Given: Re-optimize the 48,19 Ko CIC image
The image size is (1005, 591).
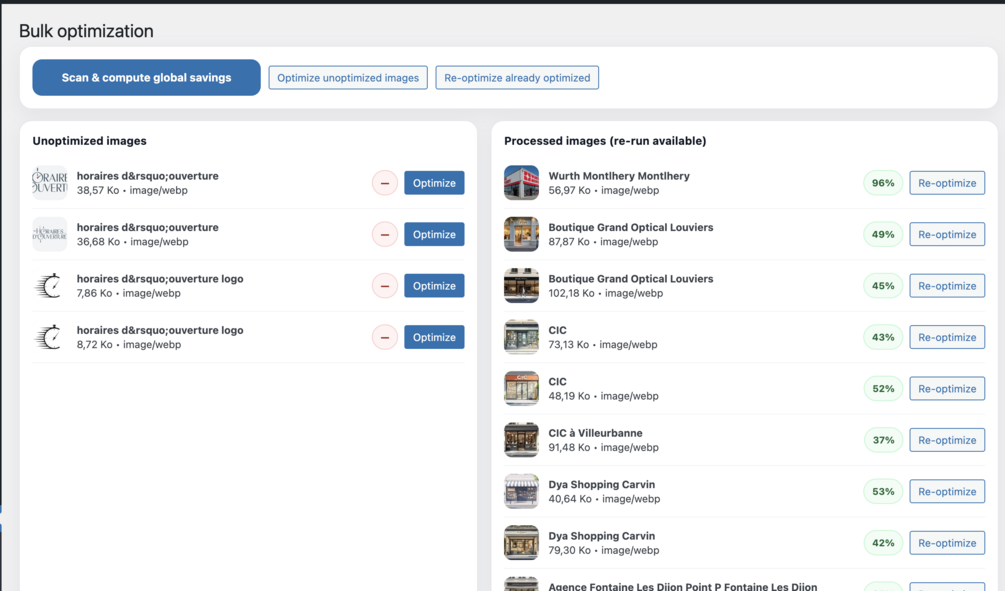Looking at the screenshot, I should click(x=947, y=388).
